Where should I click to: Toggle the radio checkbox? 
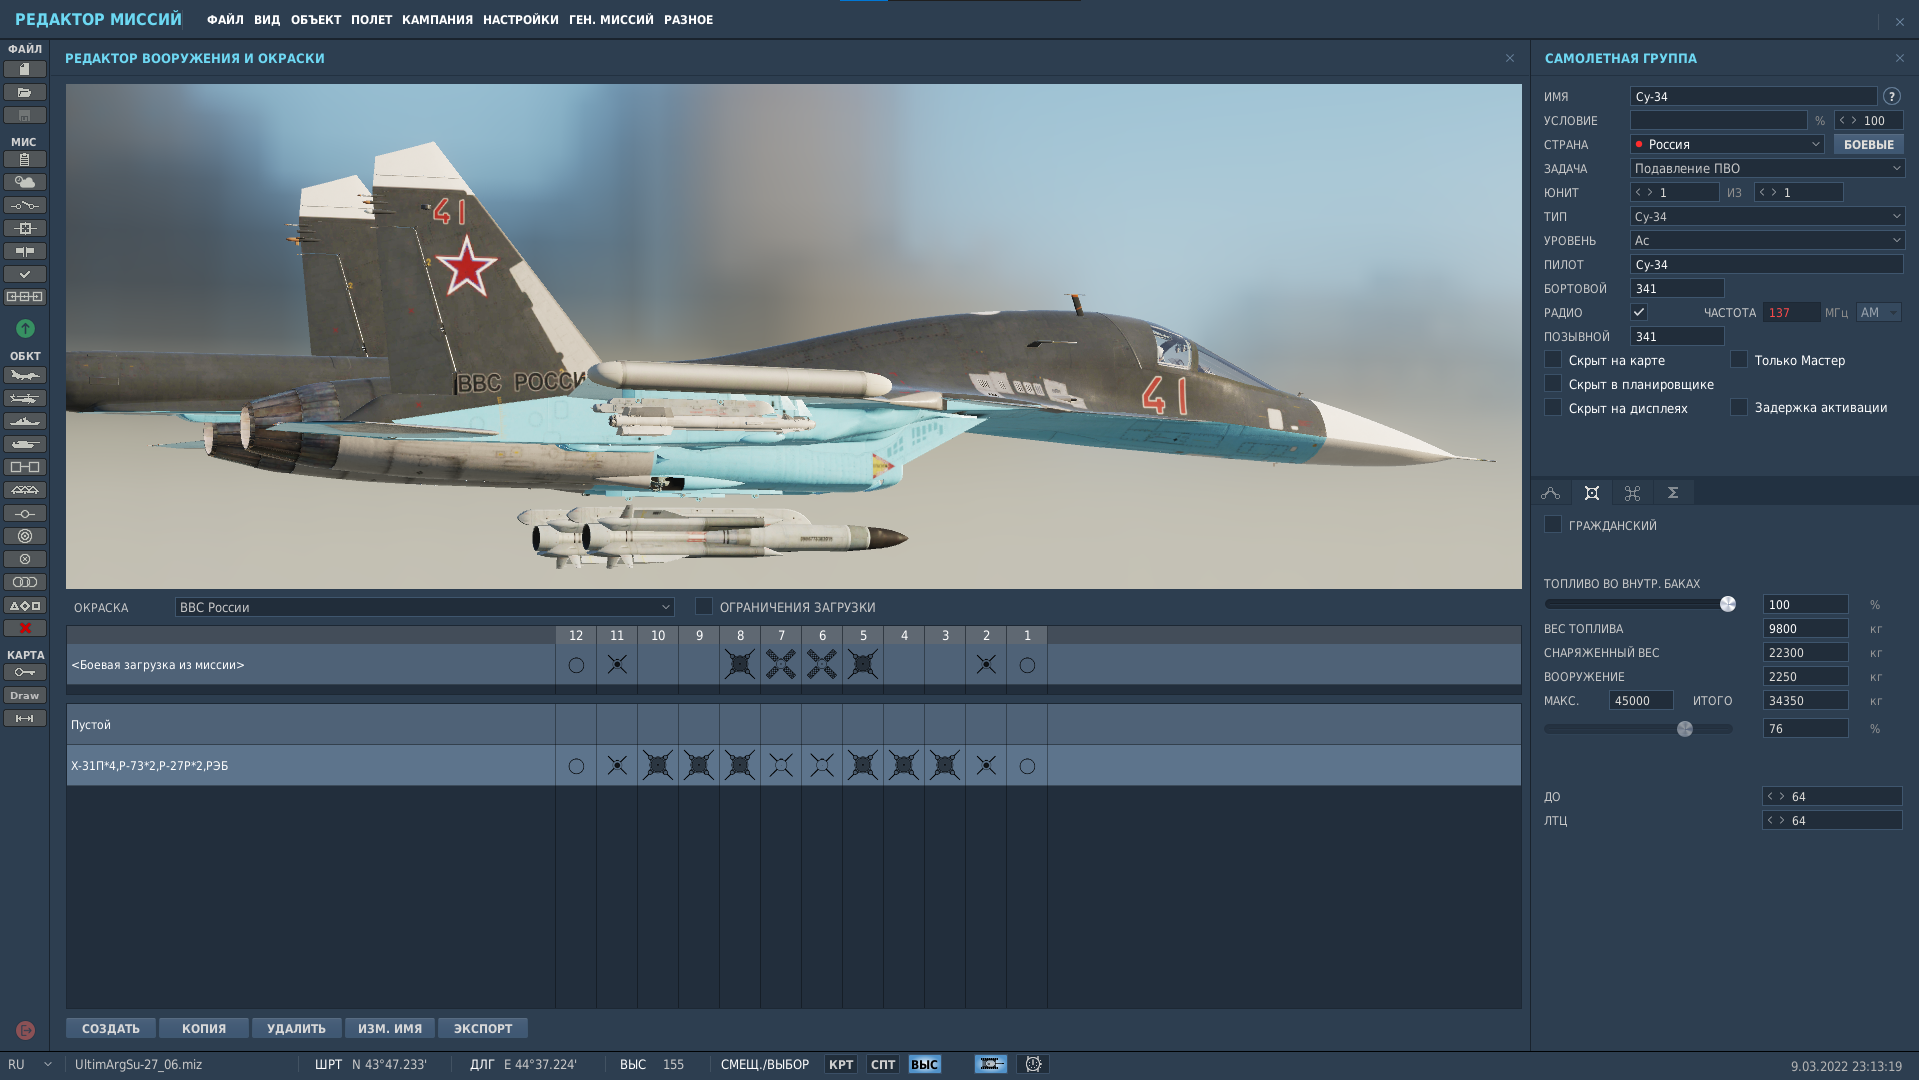coord(1639,312)
